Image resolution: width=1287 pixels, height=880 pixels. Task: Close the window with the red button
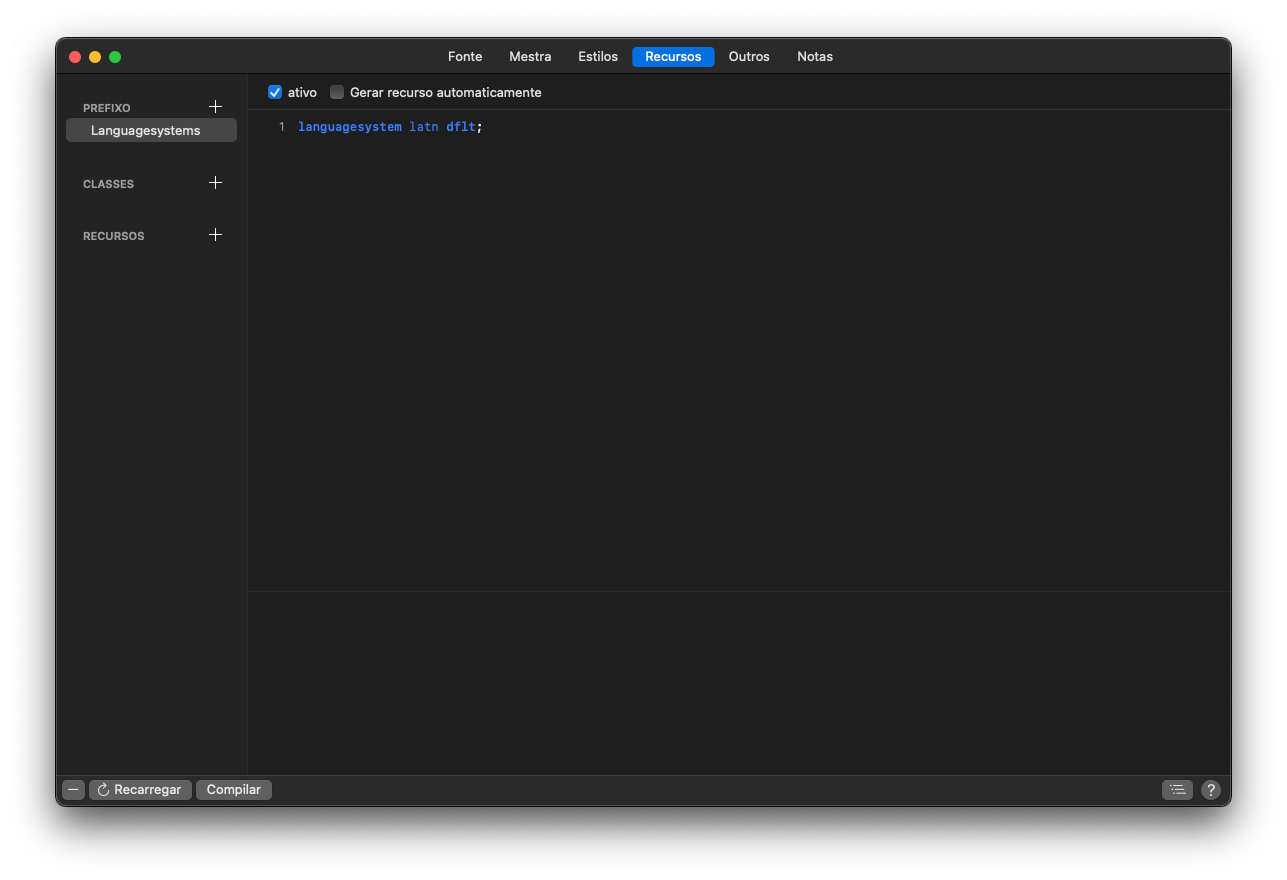pyautogui.click(x=75, y=57)
